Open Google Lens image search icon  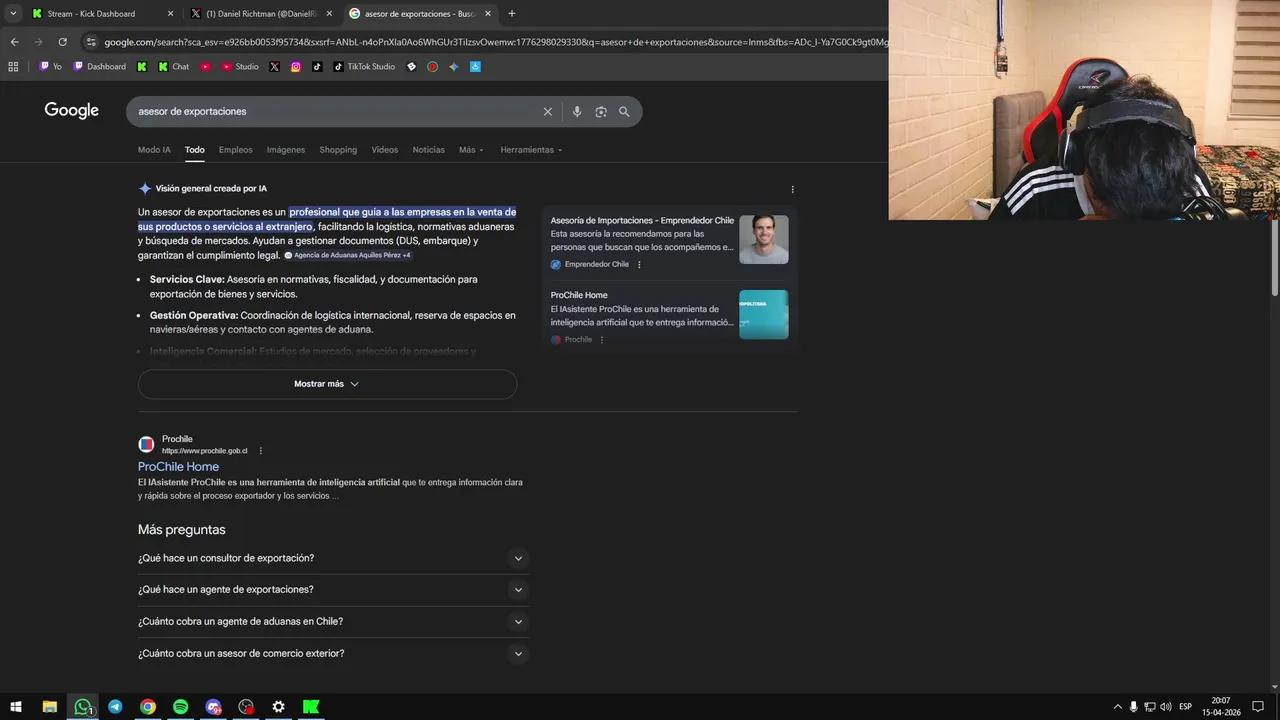[601, 112]
